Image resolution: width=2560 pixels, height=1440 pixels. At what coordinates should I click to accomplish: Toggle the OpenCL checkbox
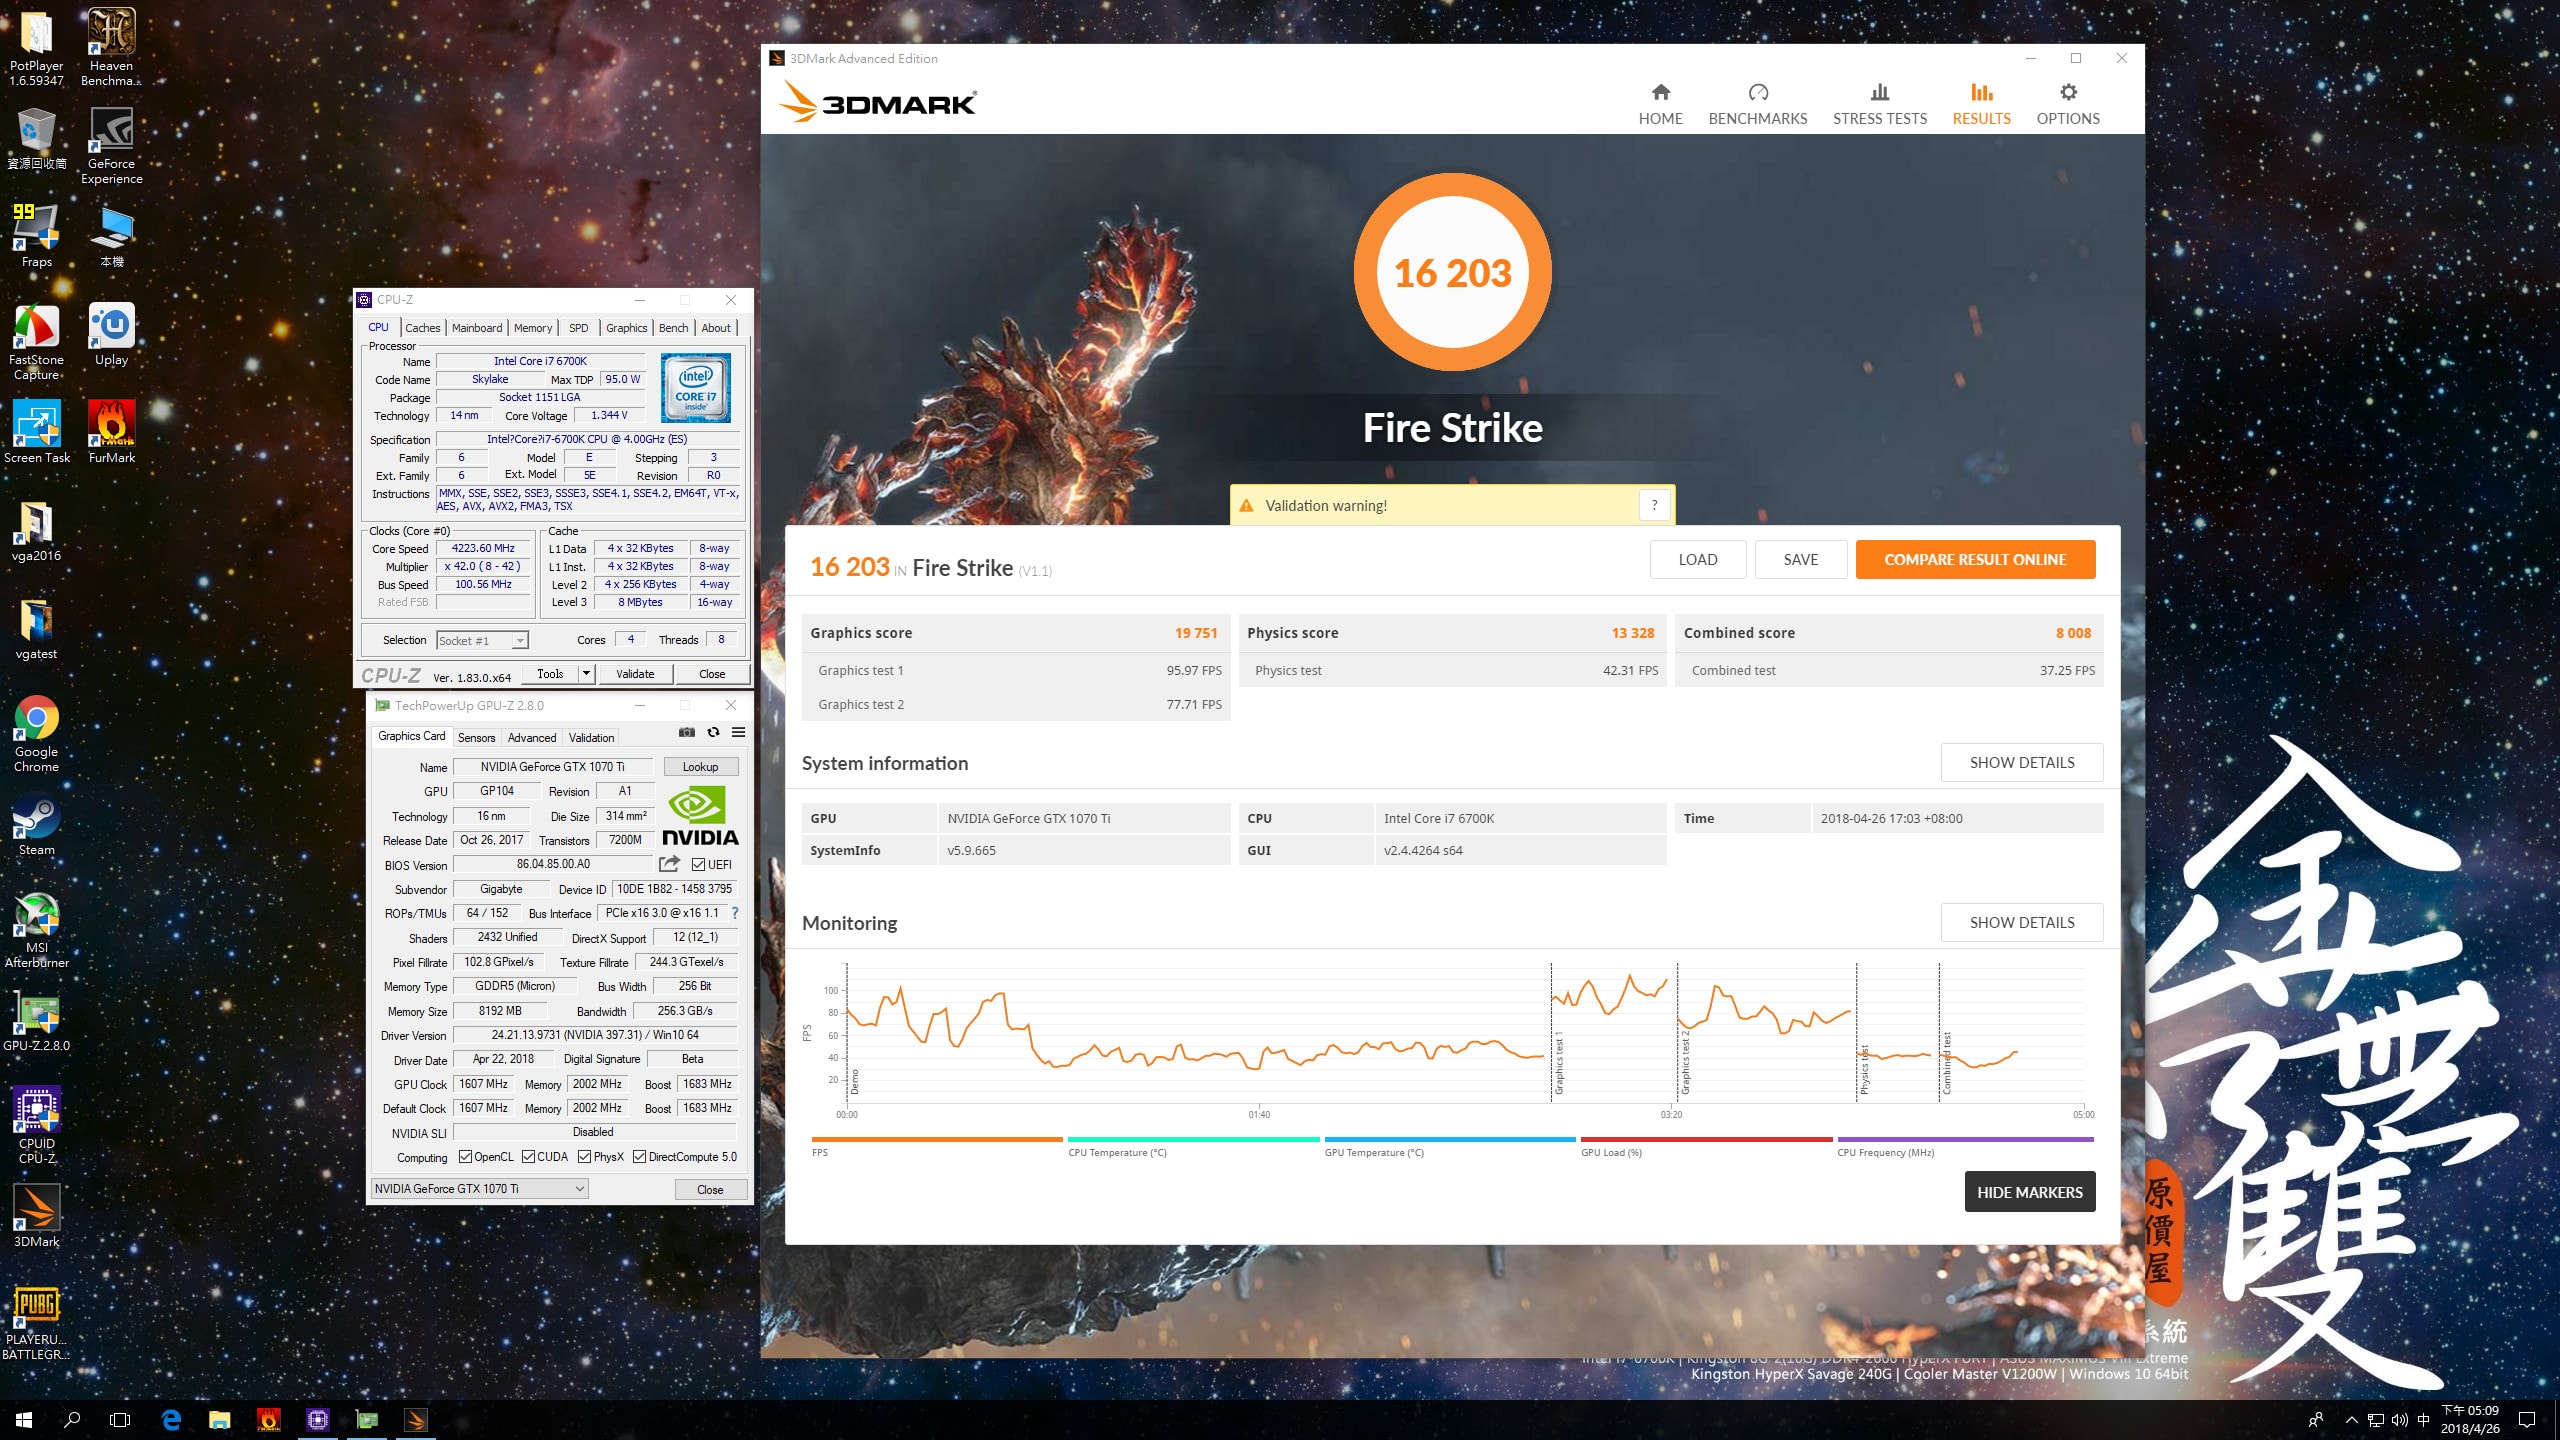point(465,1157)
